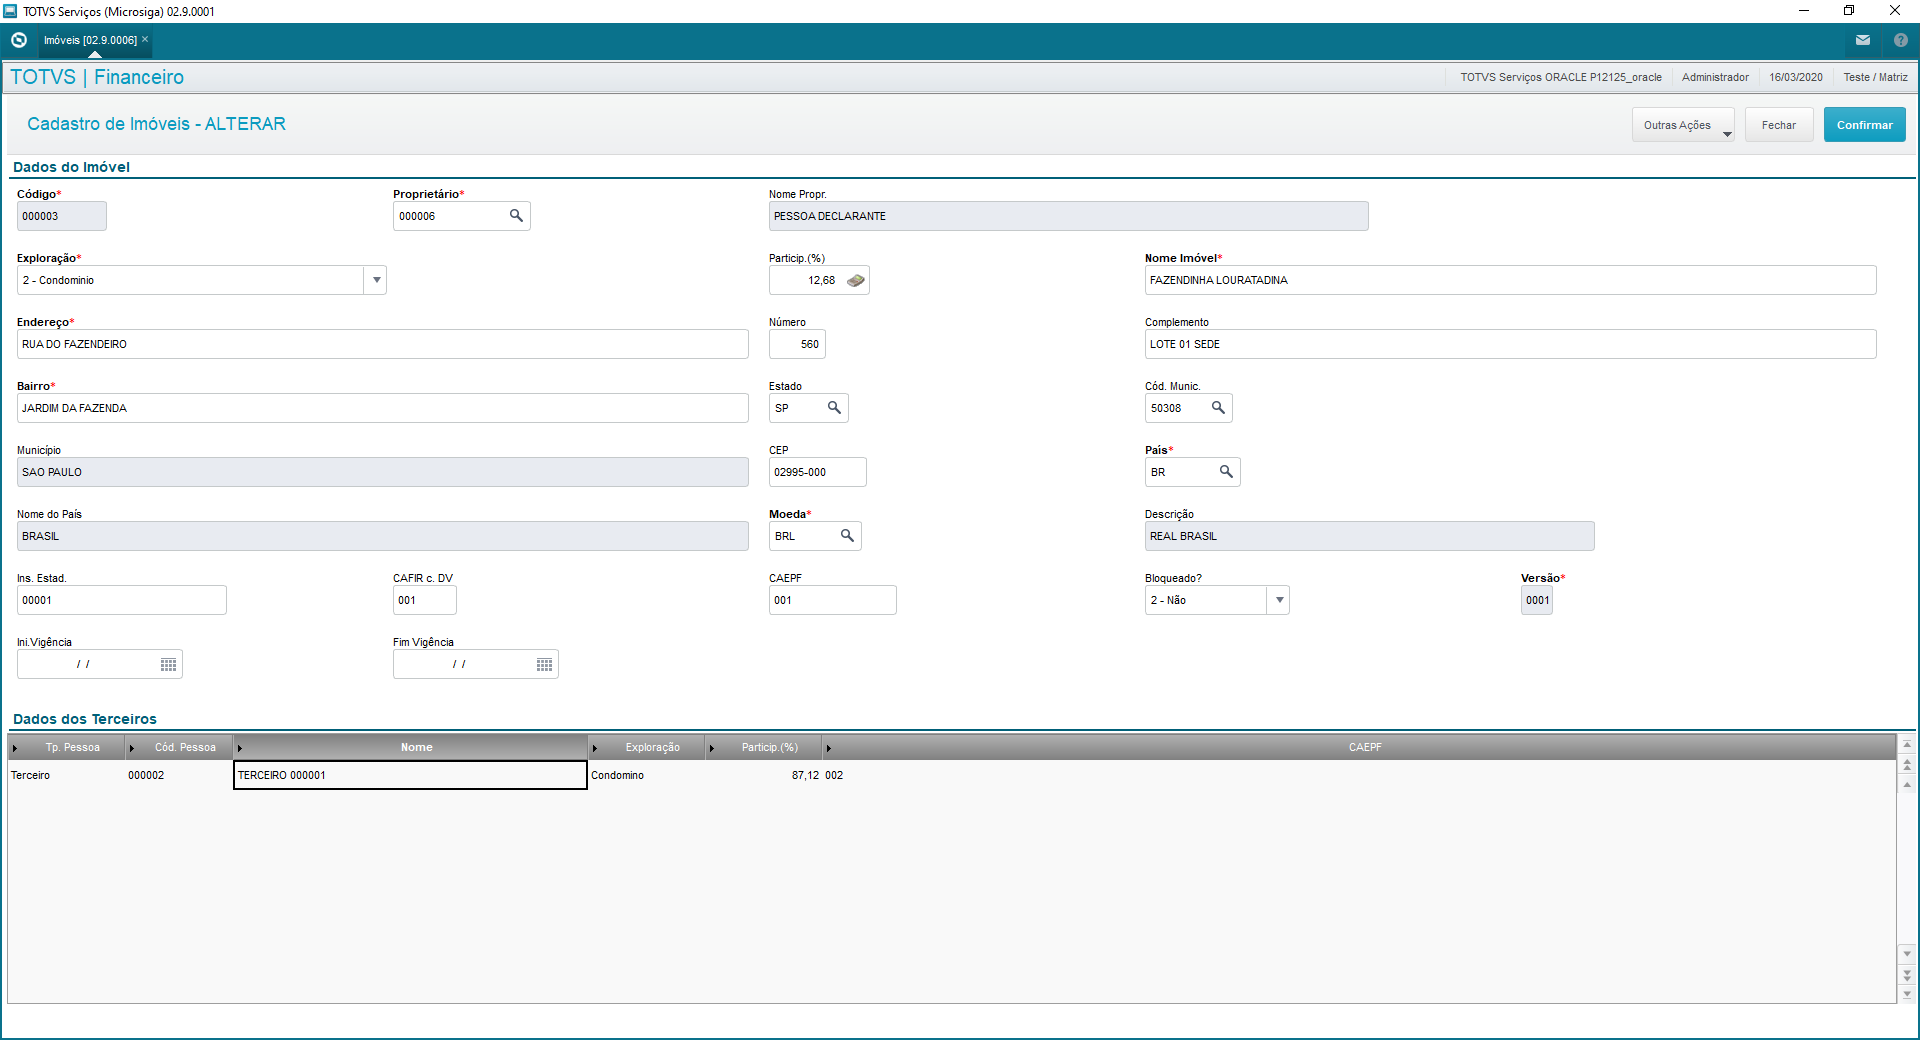Screen dimensions: 1920x1040
Task: Open the mail messages icon
Action: [1863, 40]
